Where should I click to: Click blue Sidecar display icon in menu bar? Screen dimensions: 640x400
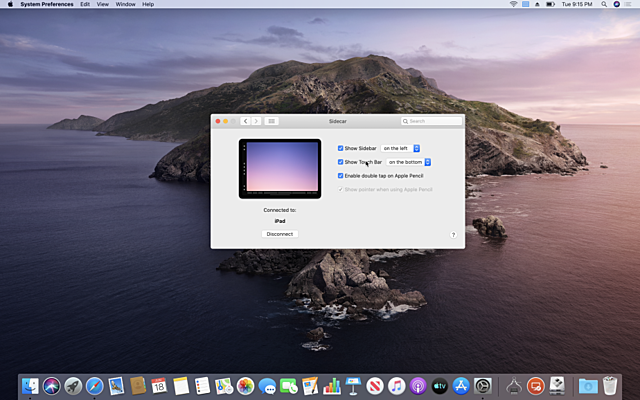click(x=526, y=4)
